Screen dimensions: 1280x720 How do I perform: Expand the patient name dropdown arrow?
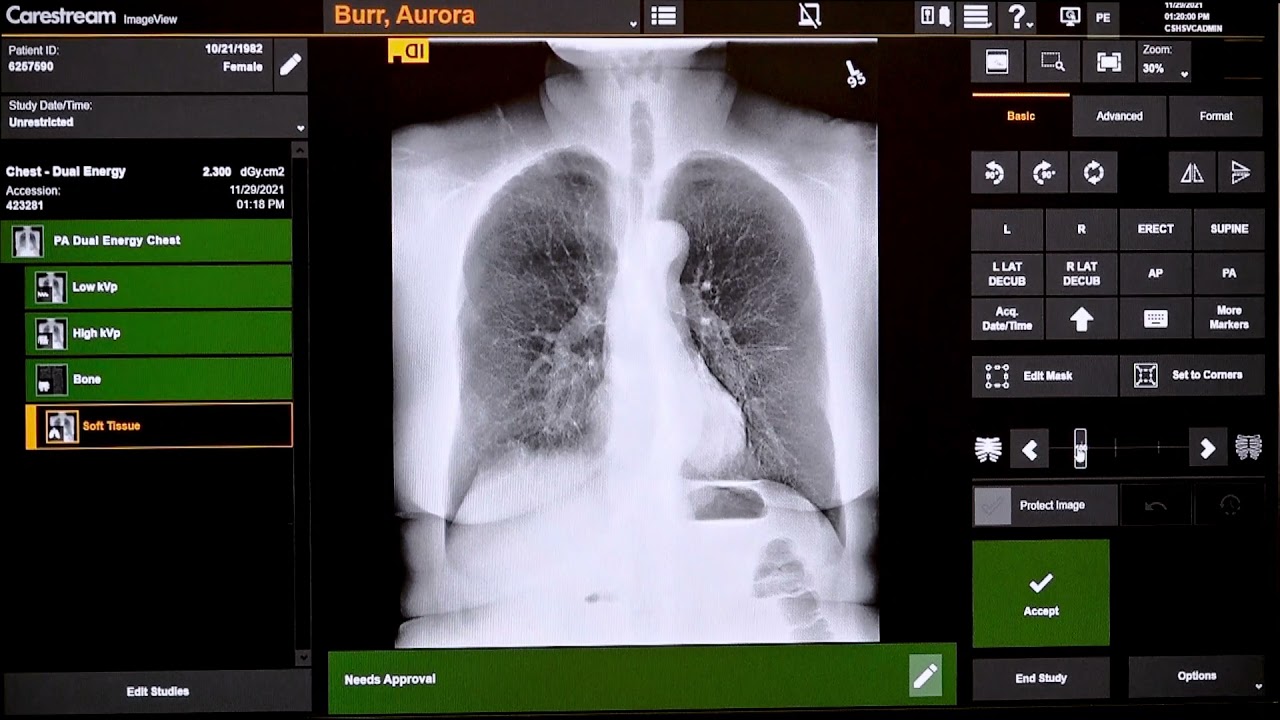(x=633, y=23)
